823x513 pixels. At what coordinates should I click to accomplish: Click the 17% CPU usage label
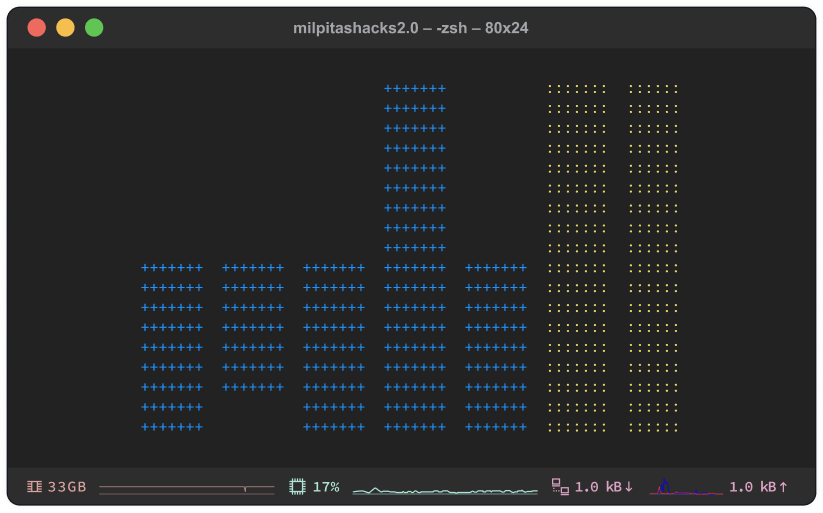tap(326, 487)
